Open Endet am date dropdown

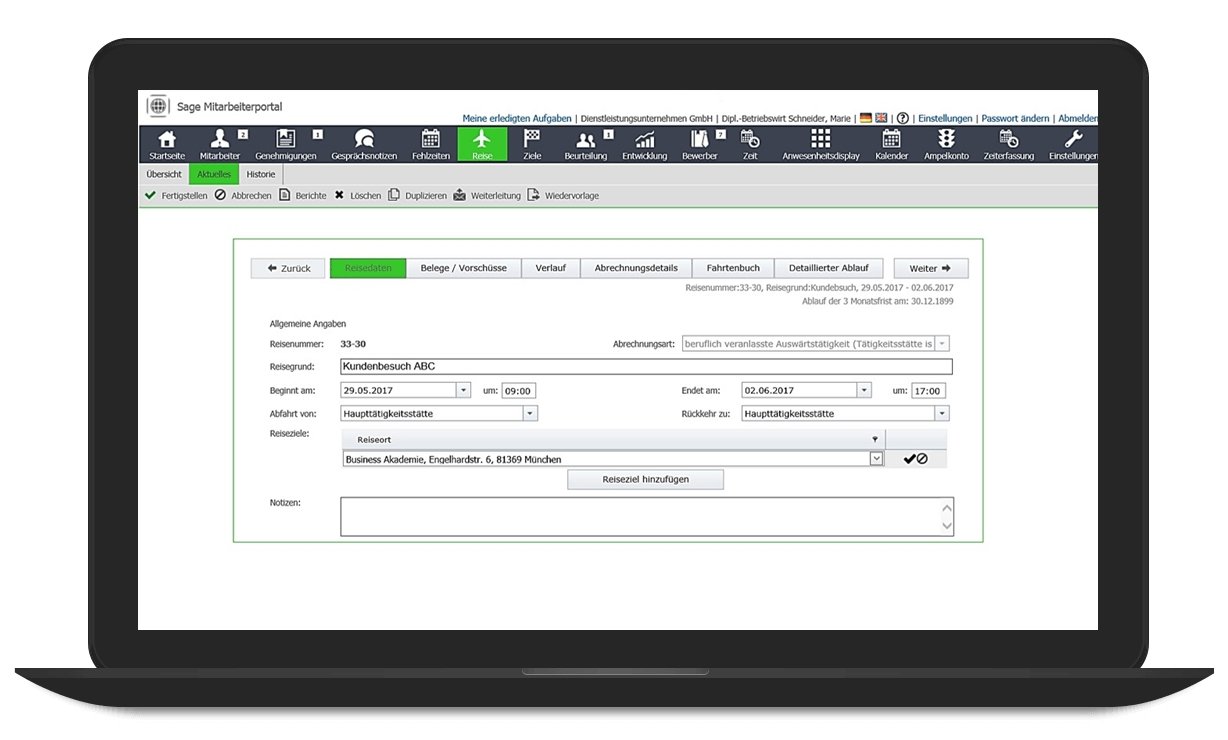[x=864, y=390]
